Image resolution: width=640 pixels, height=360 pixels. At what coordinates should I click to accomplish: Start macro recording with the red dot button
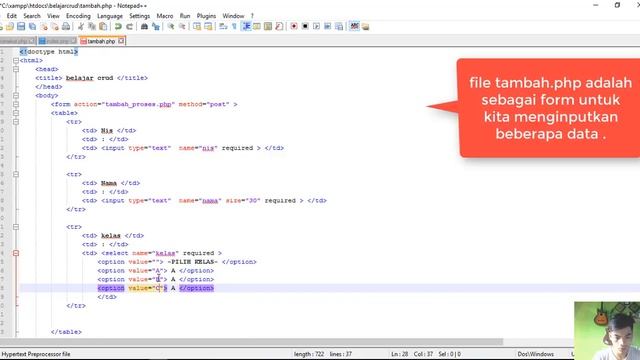[x=293, y=27]
